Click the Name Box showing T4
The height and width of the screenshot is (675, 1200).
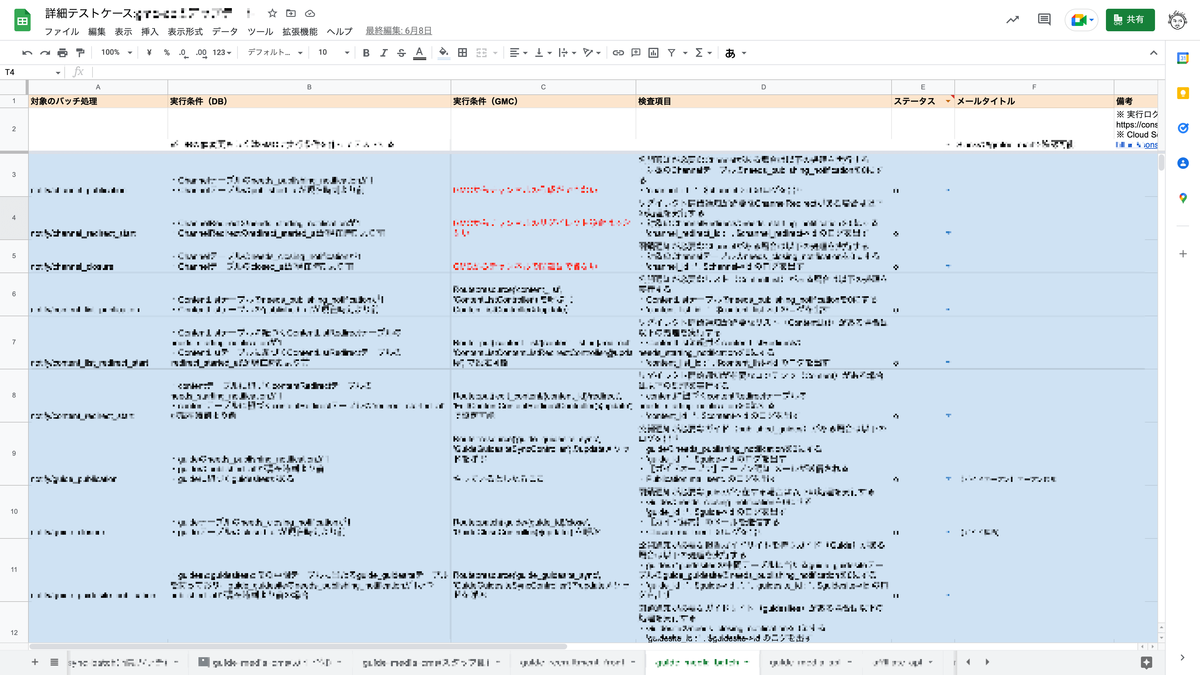(30, 72)
